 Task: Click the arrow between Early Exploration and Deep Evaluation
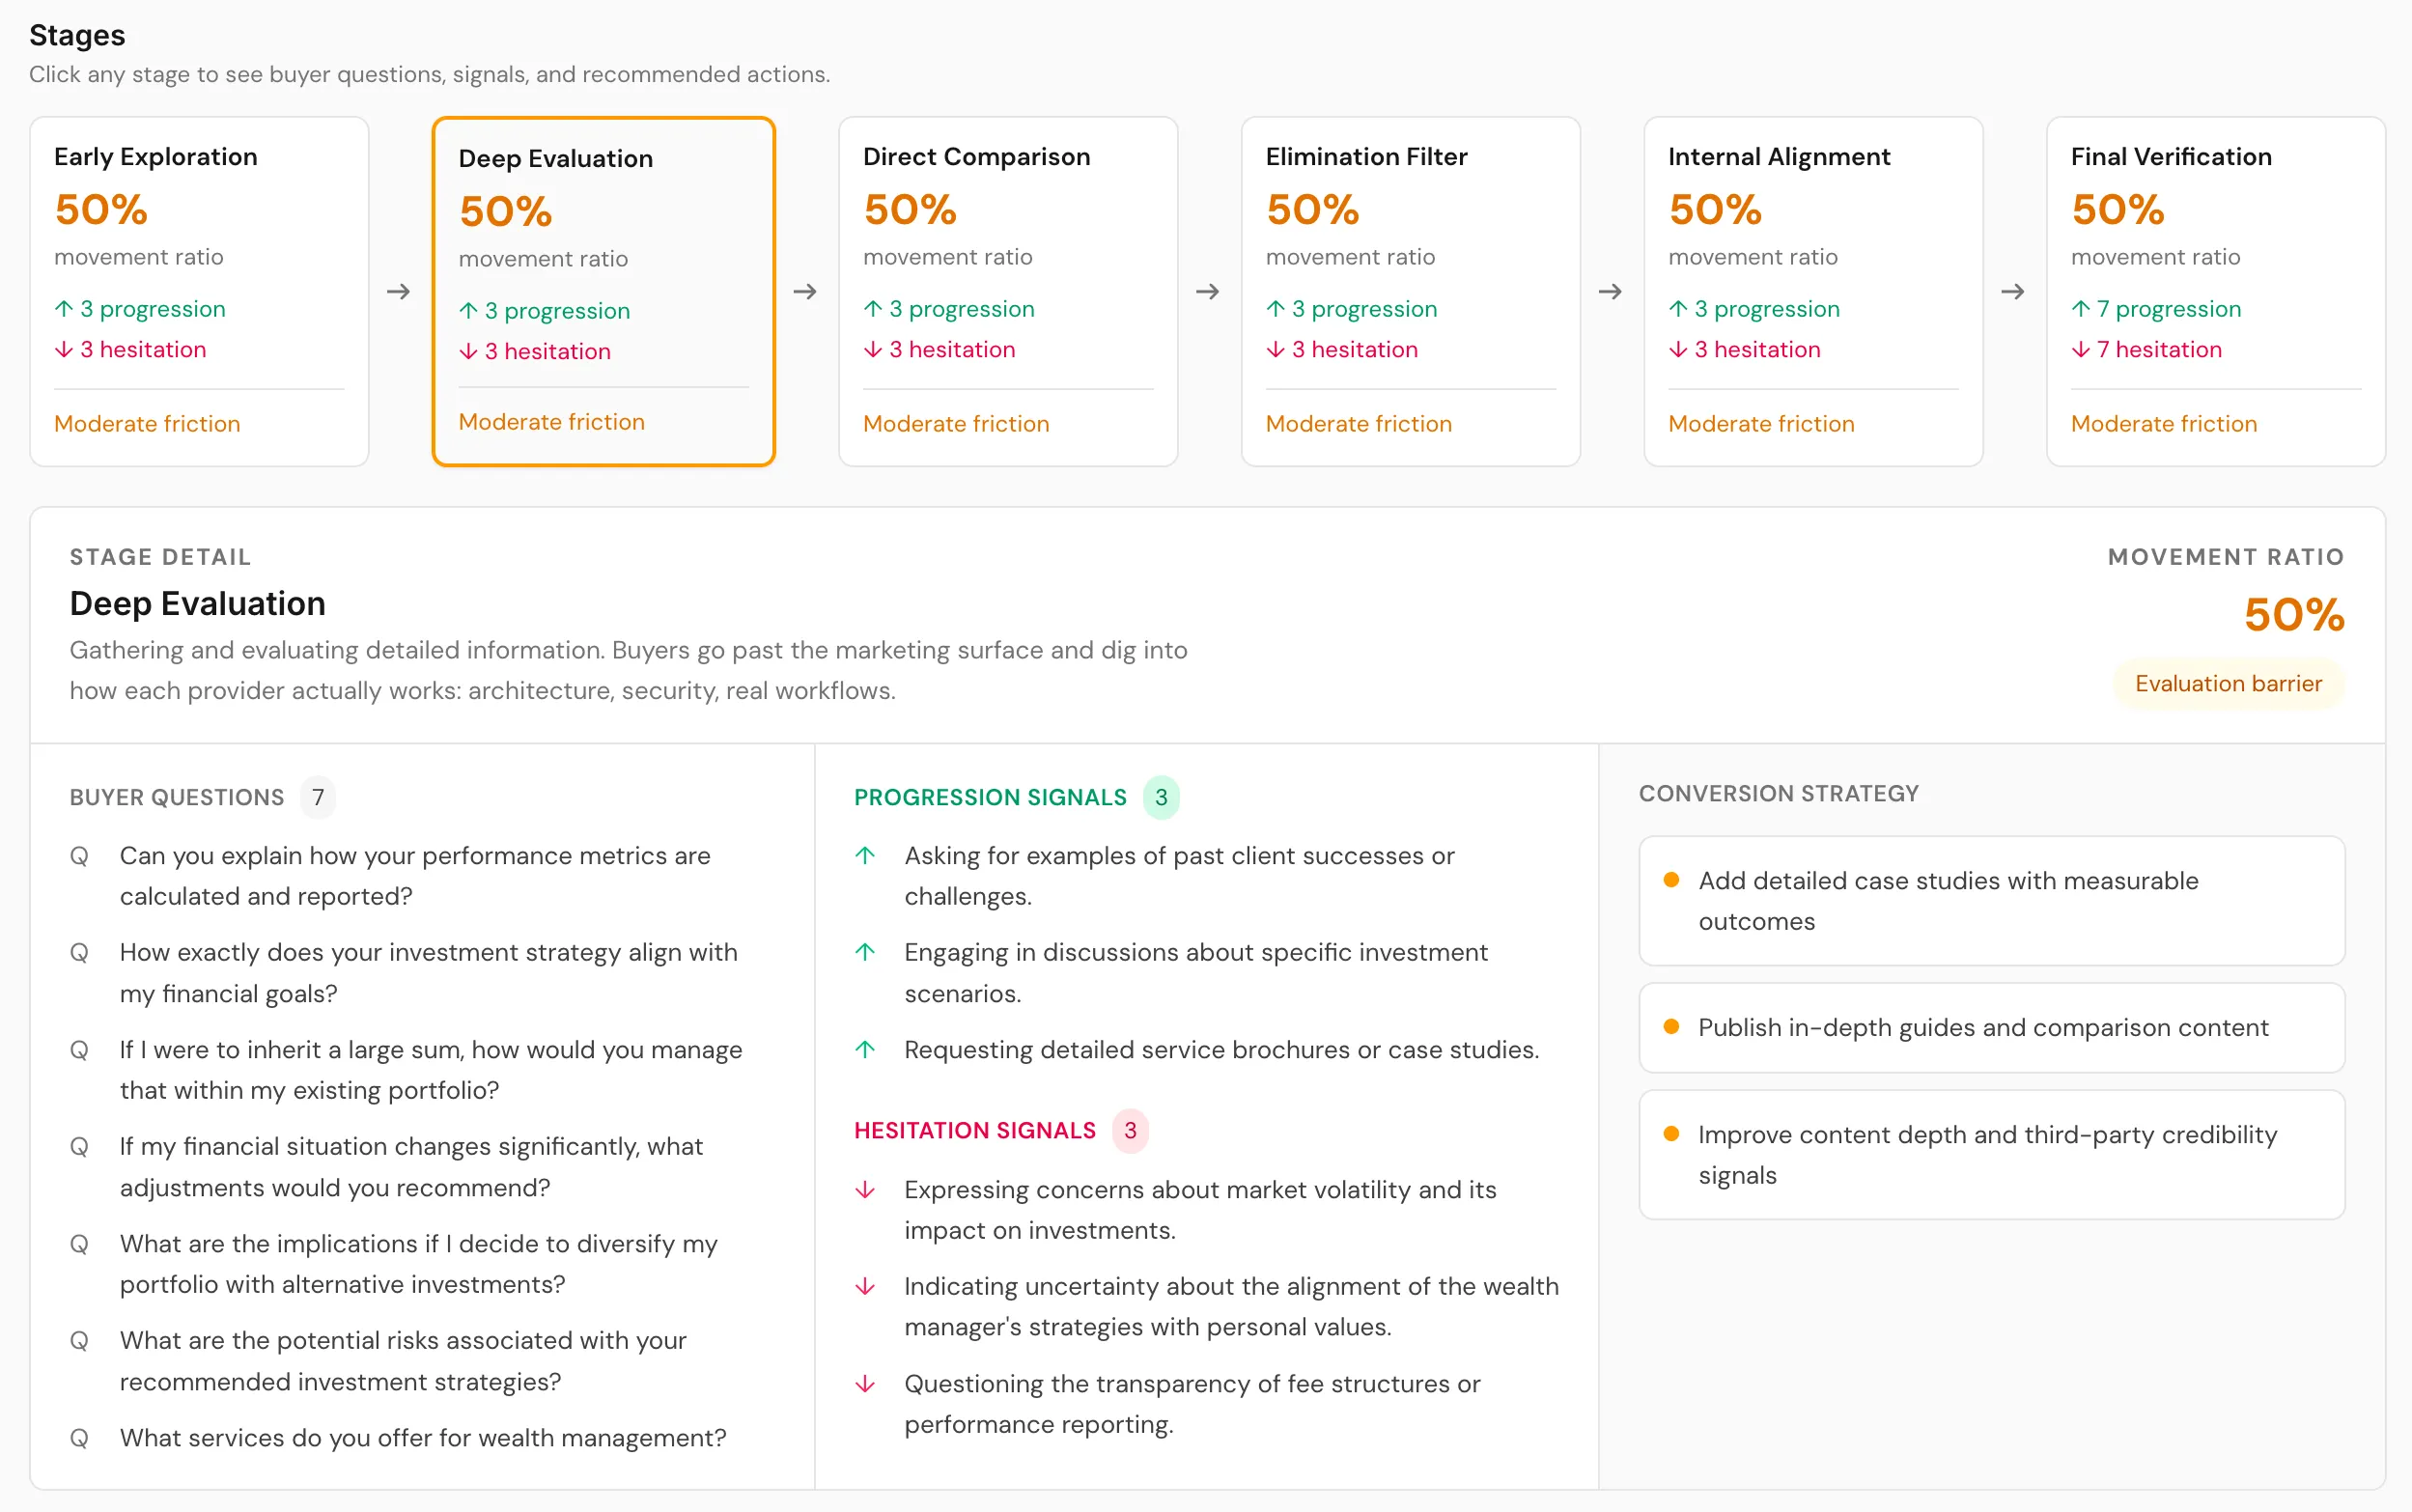(x=399, y=292)
